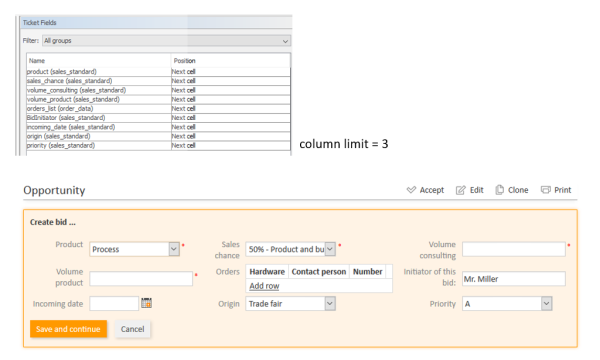
Task: Click the Position column header
Action: pyautogui.click(x=184, y=60)
